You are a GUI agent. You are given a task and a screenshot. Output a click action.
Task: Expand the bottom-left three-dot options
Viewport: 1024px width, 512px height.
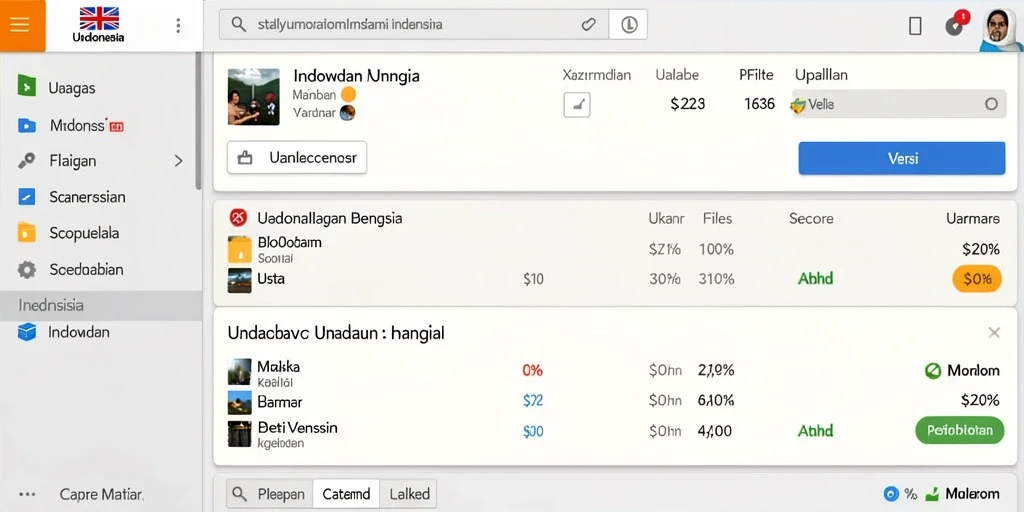tap(27, 494)
